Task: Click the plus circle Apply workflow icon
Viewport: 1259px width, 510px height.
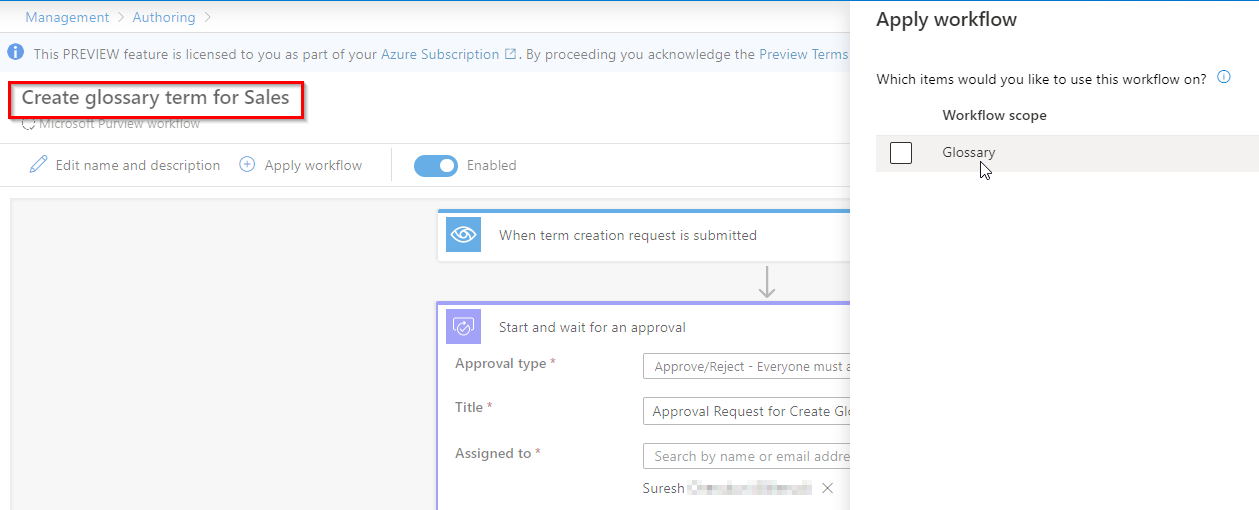Action: [x=247, y=165]
